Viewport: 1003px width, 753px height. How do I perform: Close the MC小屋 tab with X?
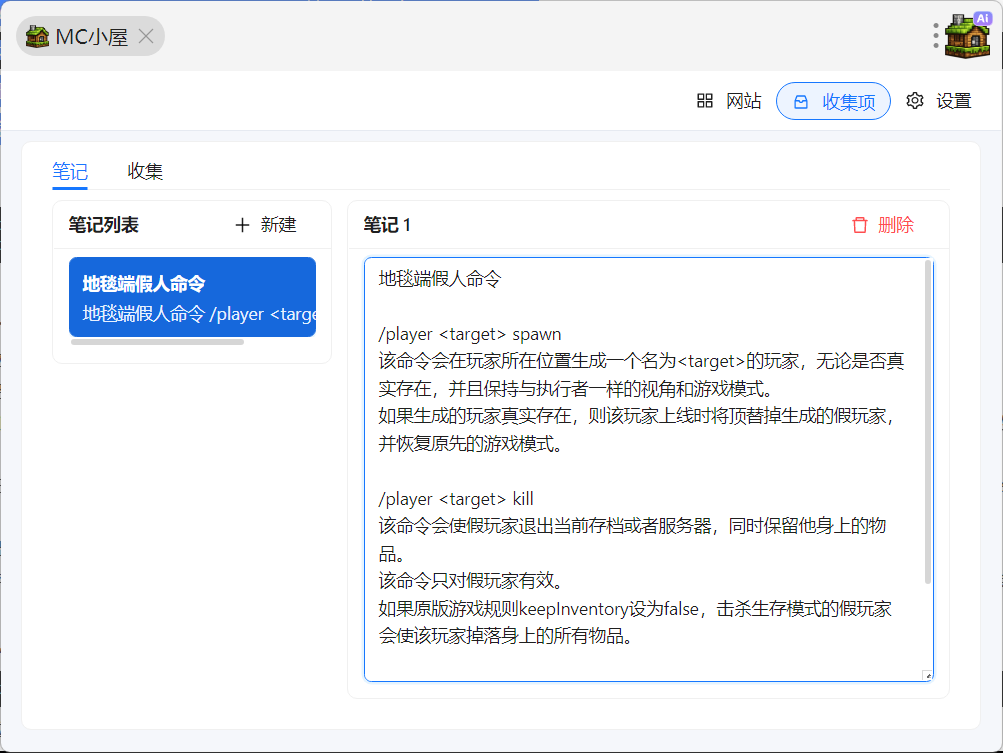(x=146, y=37)
